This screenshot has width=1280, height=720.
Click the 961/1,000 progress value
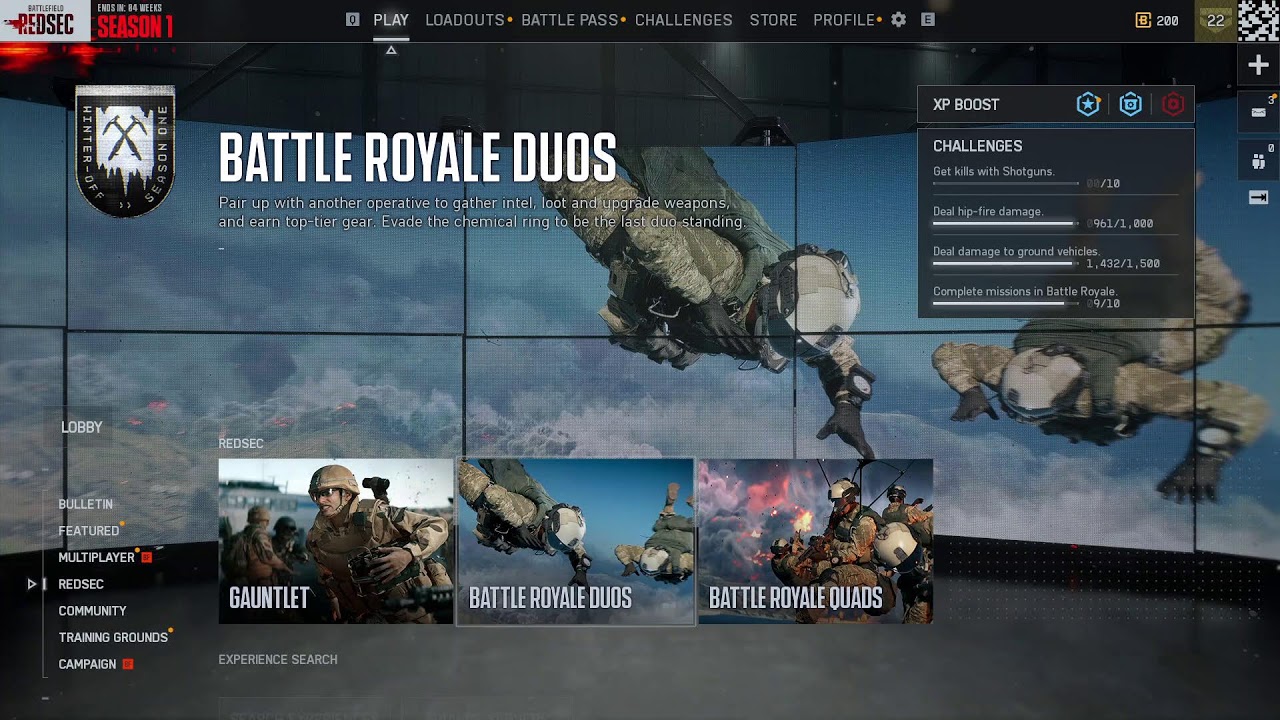tap(1122, 224)
